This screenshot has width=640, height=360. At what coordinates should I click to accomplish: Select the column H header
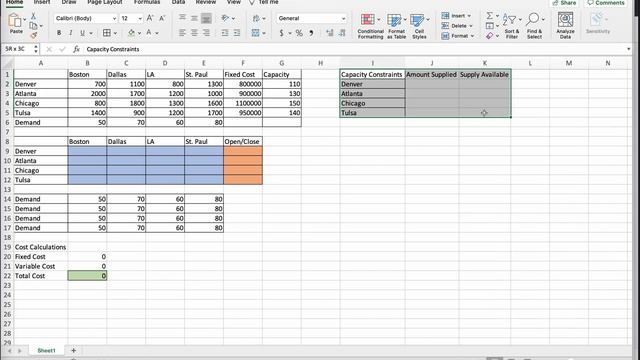pos(320,63)
